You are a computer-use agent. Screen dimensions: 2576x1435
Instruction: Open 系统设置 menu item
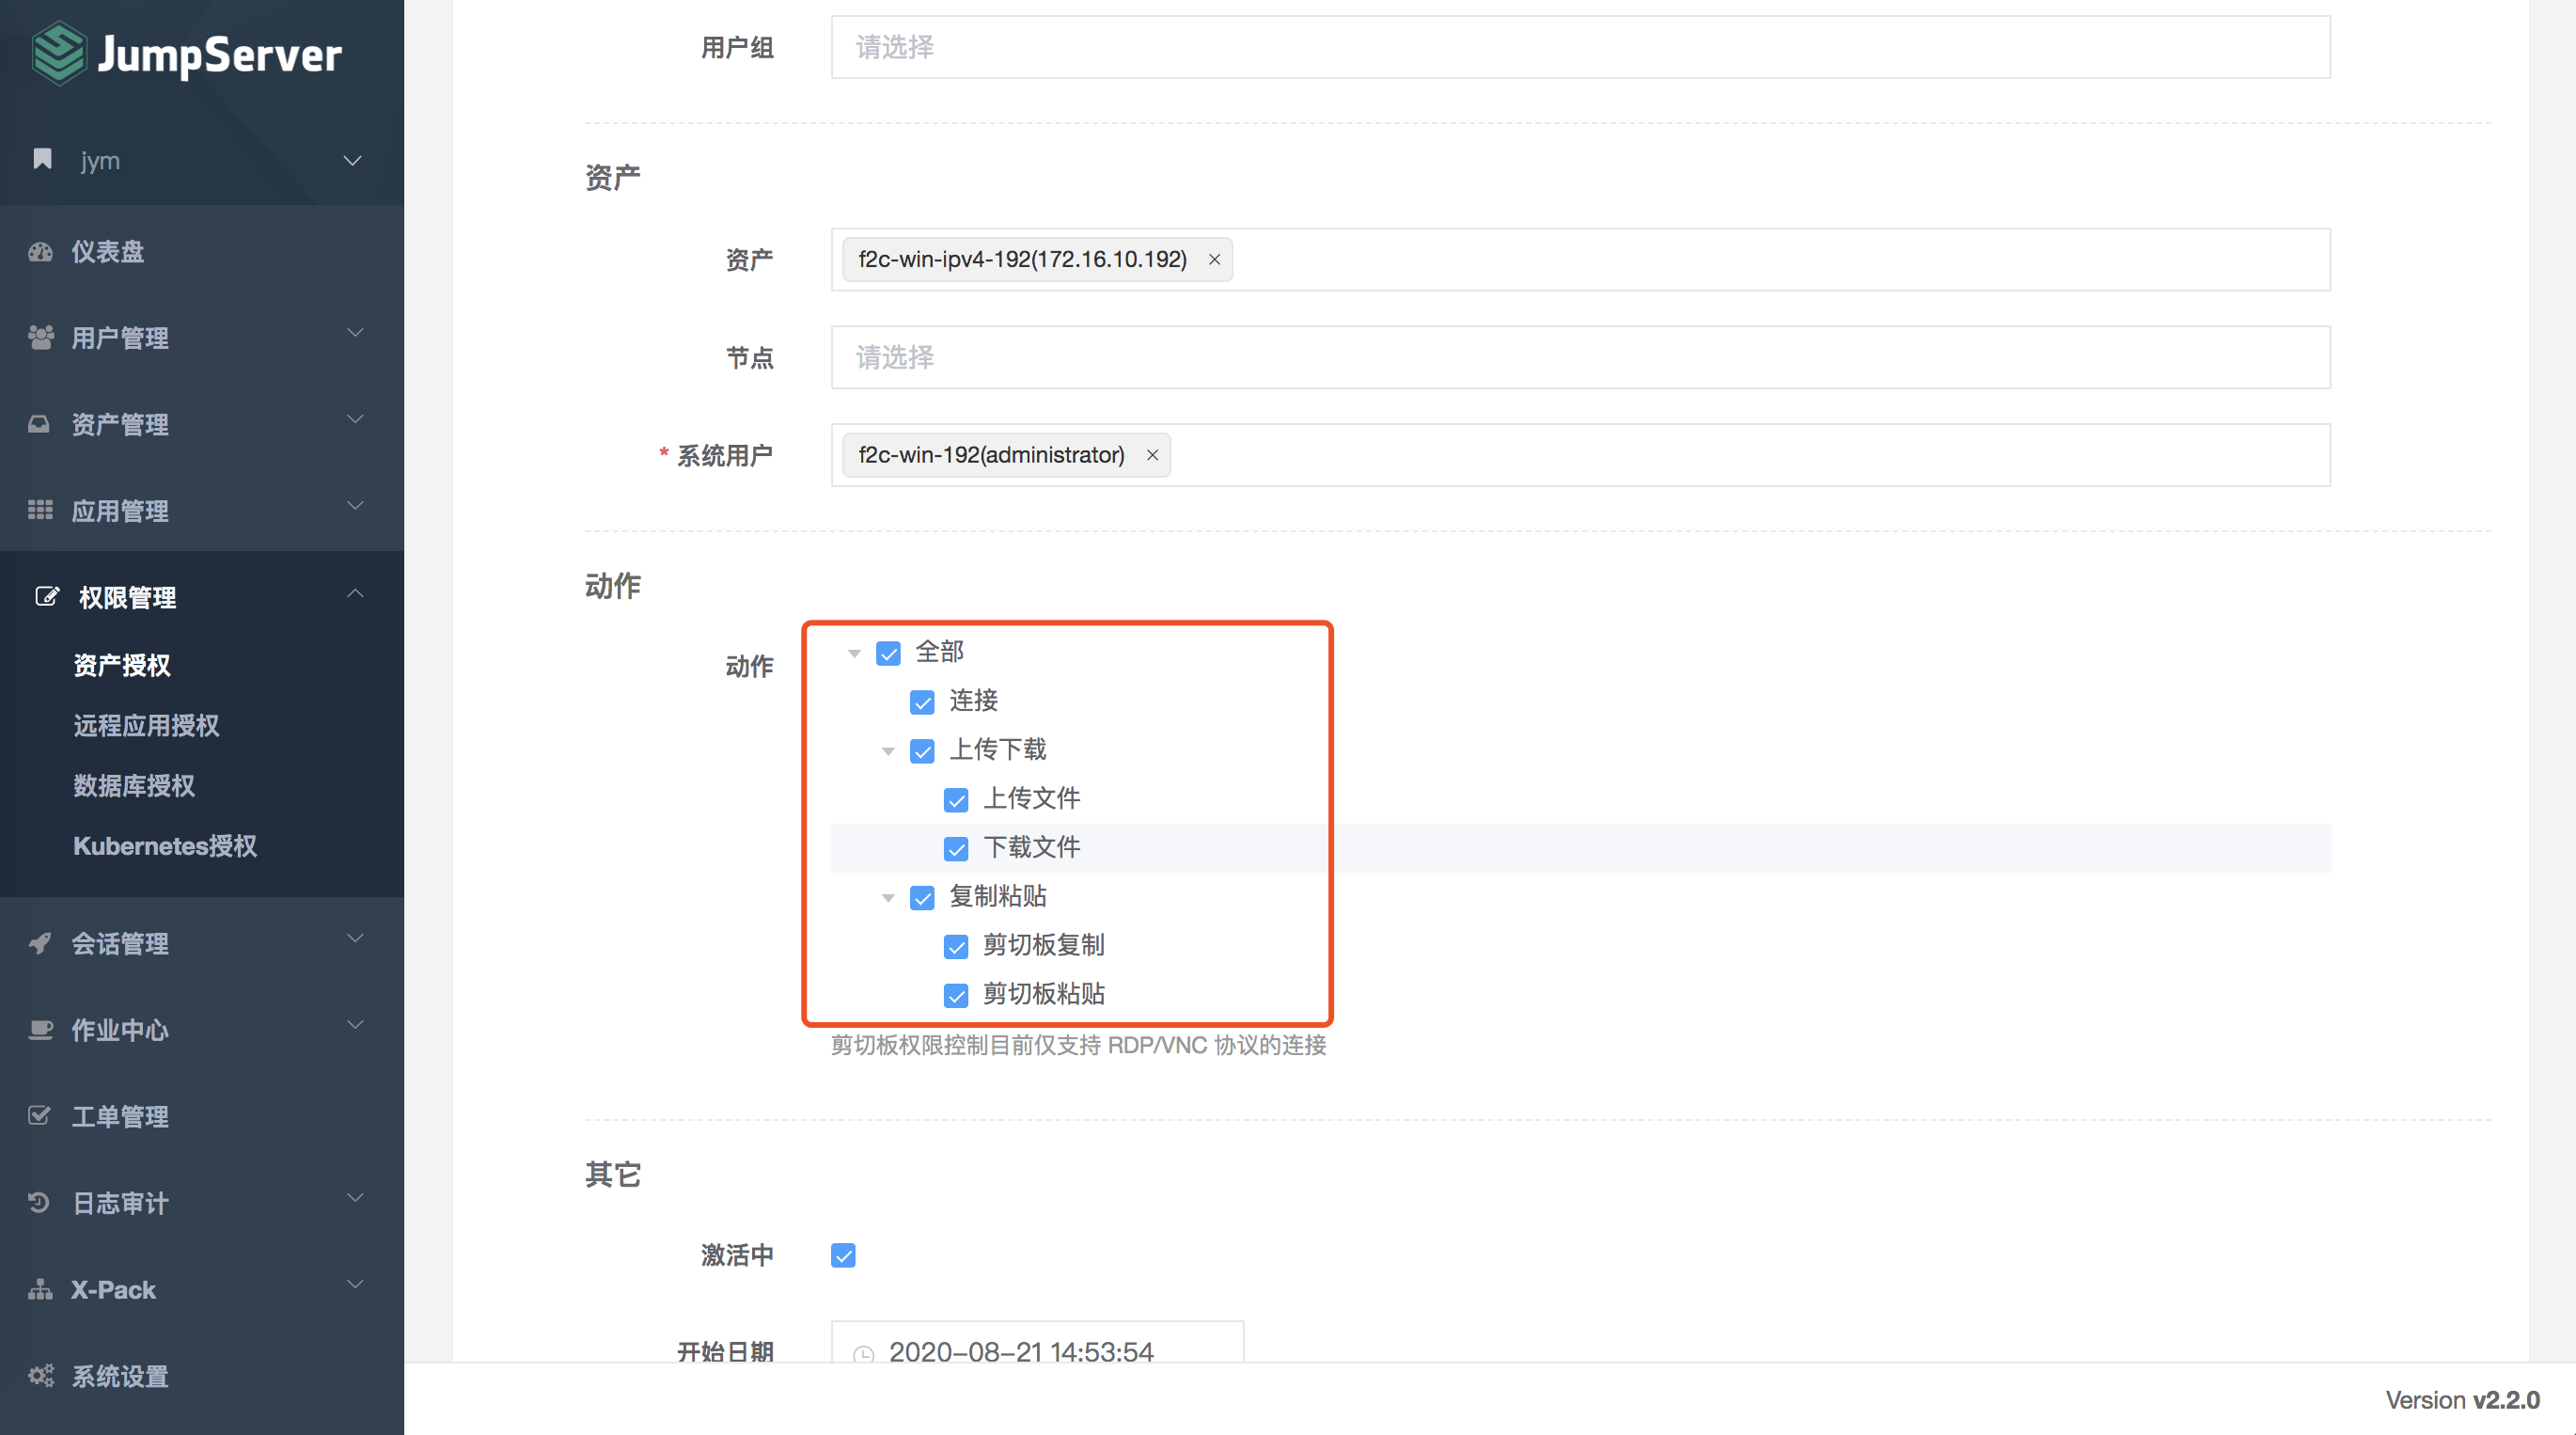(201, 1376)
